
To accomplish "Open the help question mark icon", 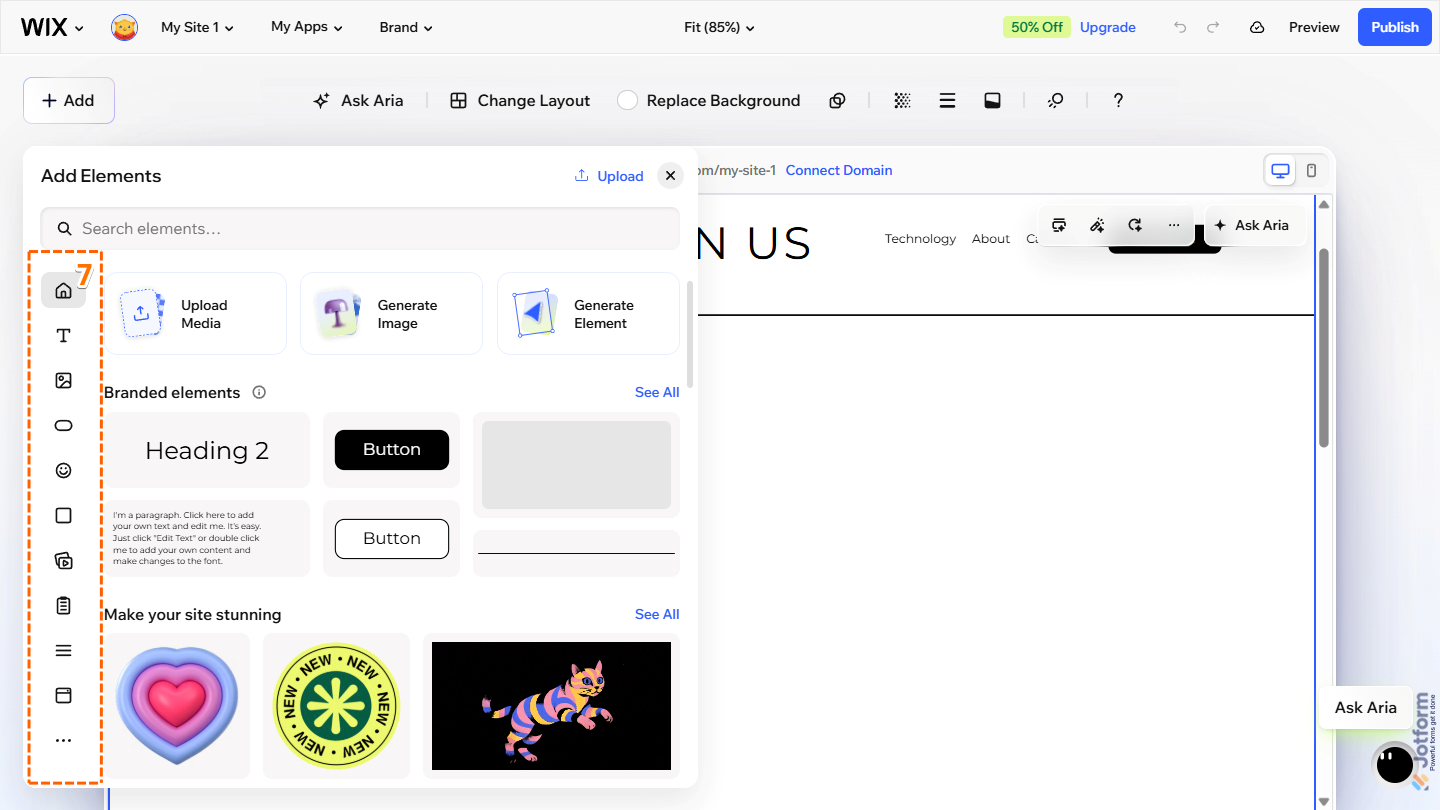I will click(1118, 100).
